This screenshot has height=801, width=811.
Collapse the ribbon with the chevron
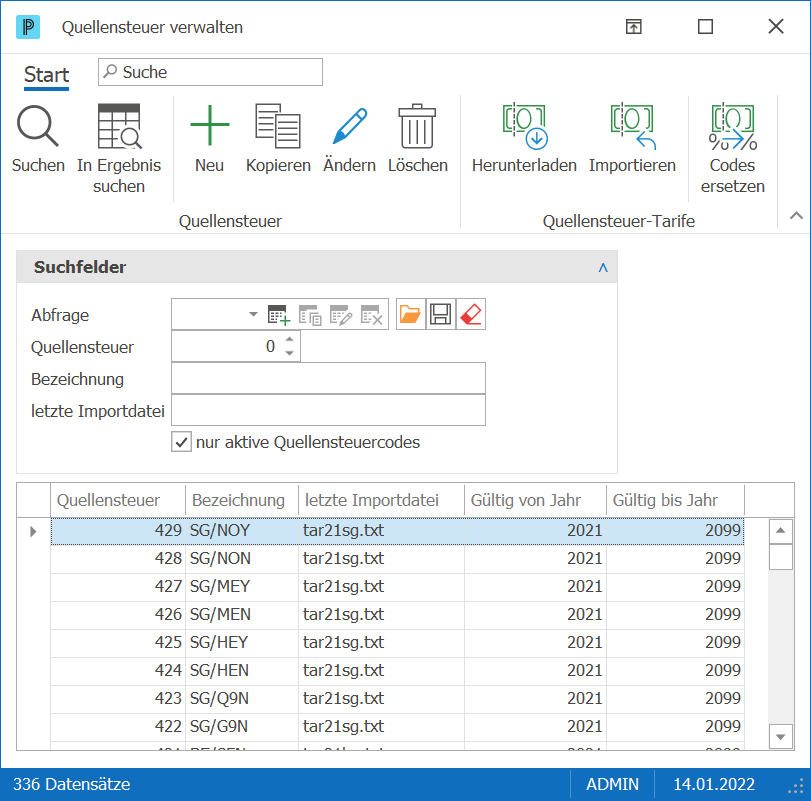[x=797, y=216]
